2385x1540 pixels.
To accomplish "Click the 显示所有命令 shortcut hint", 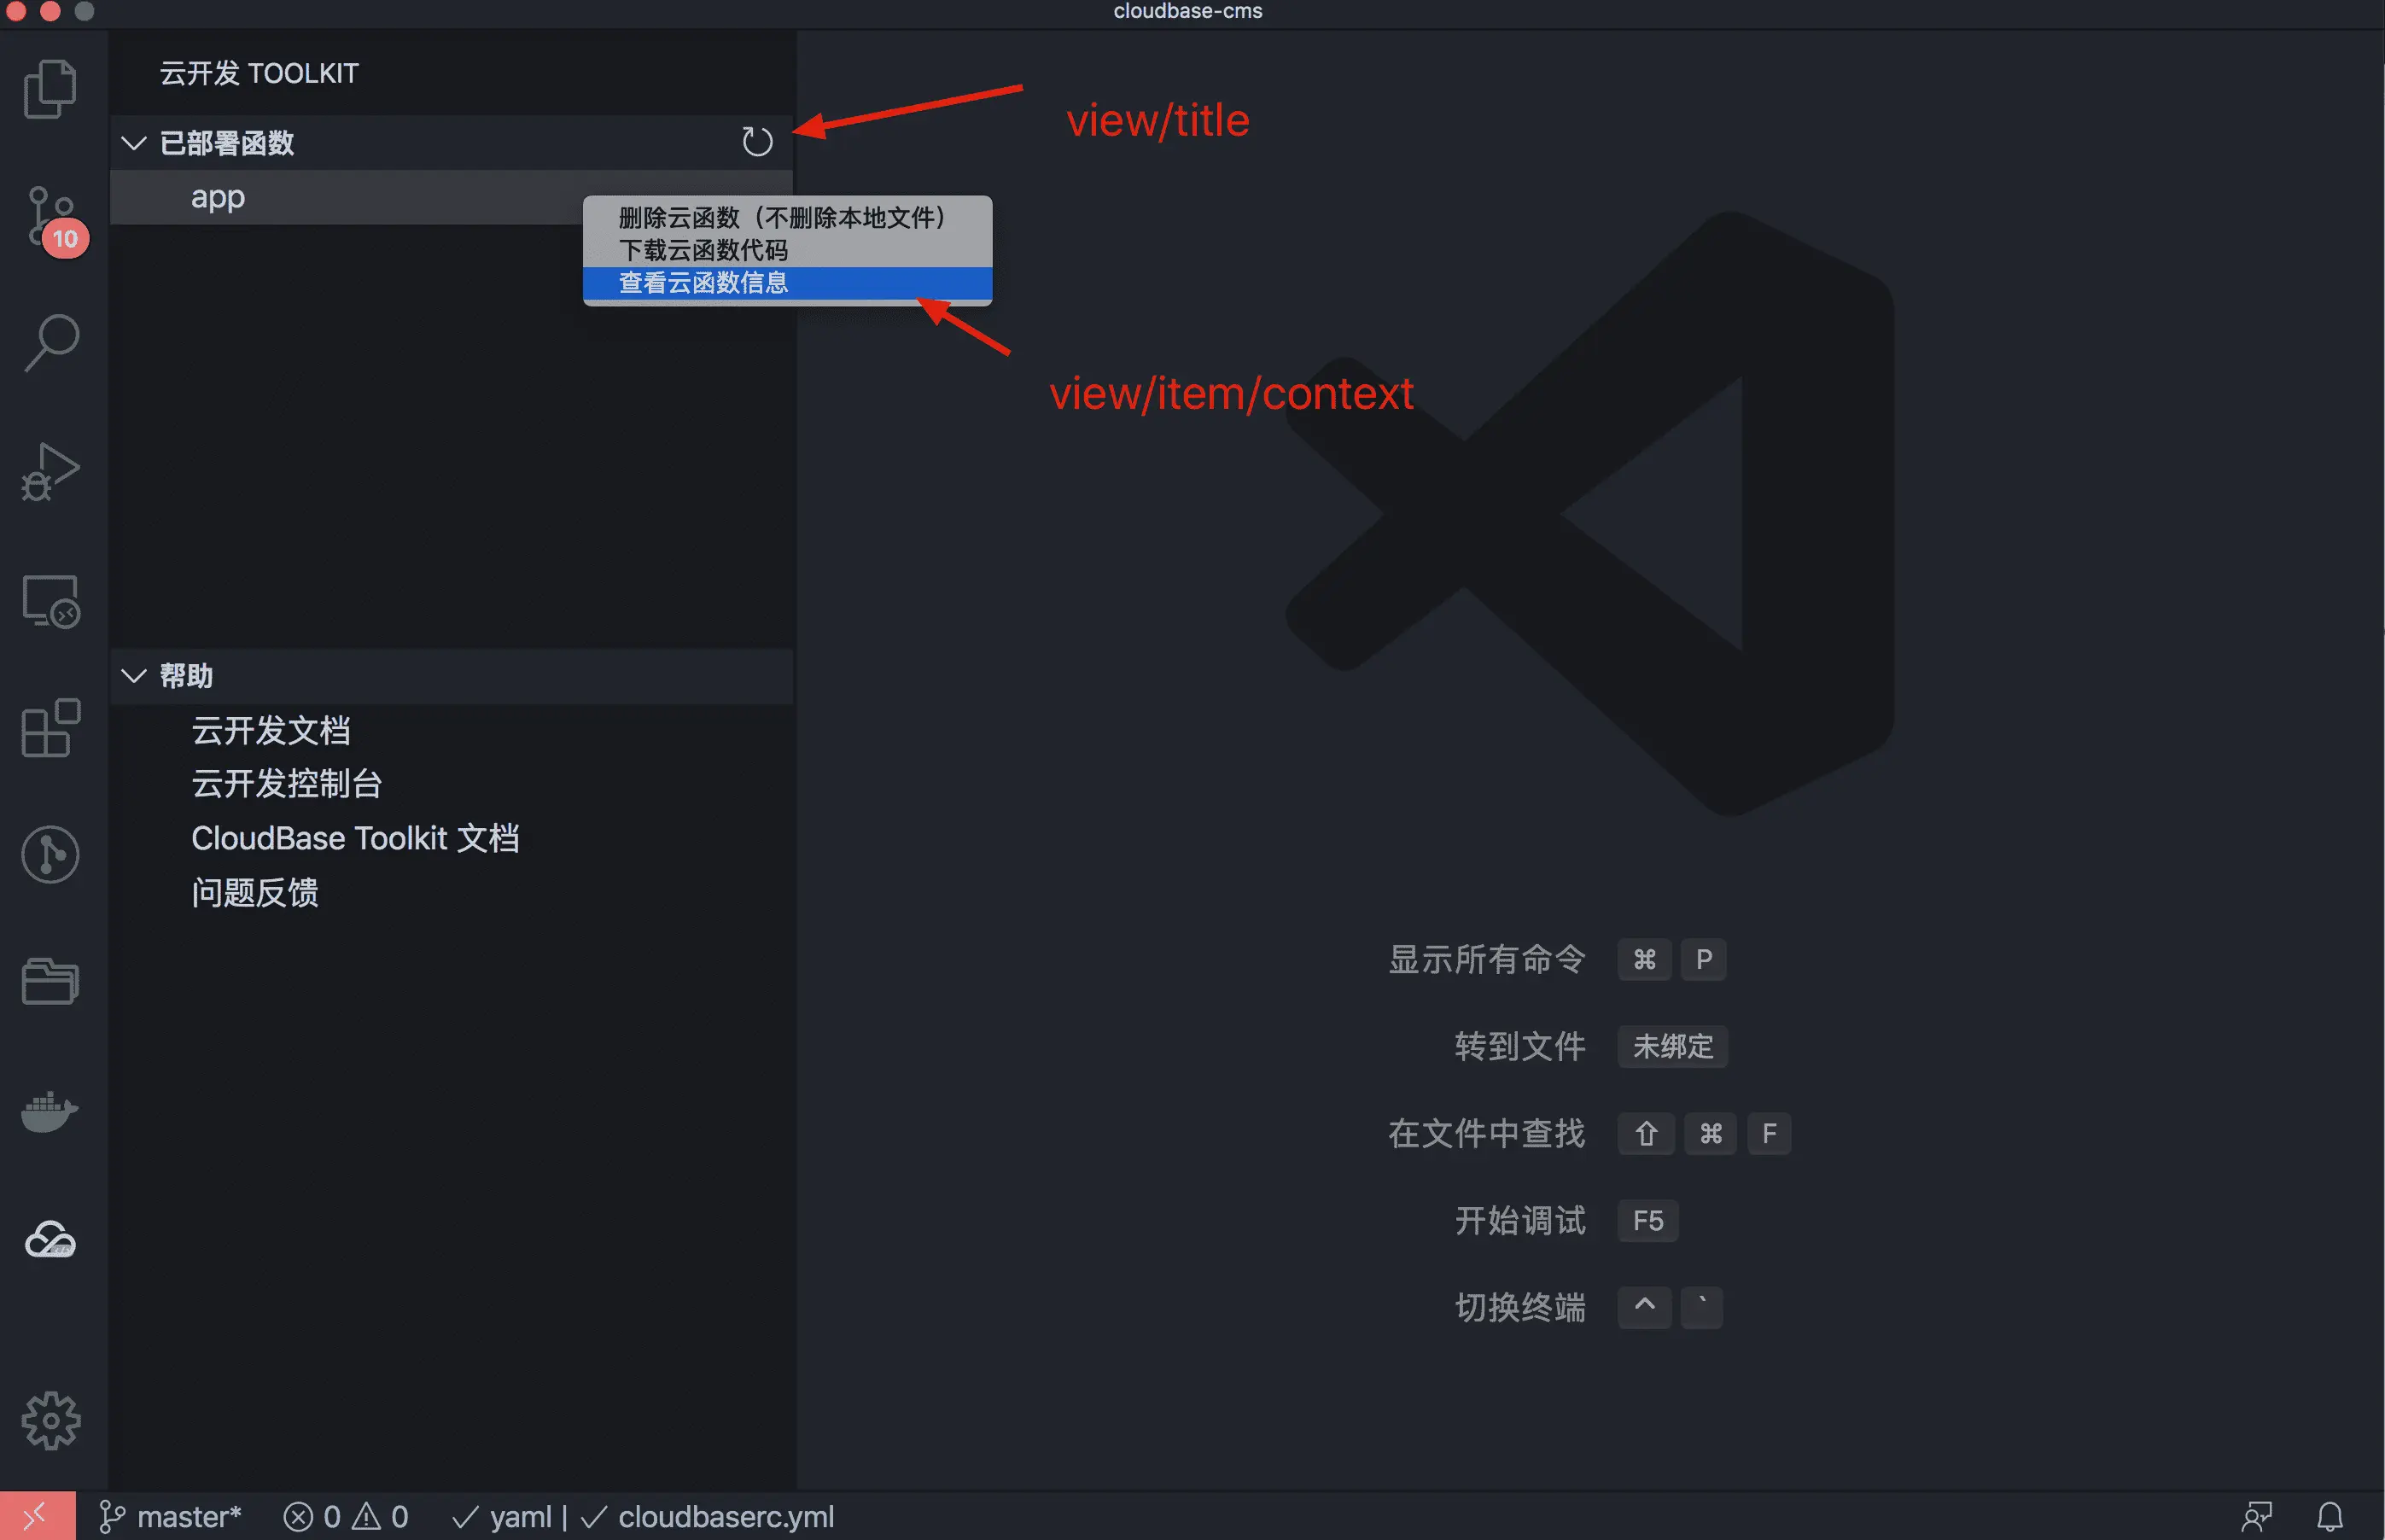I will point(1487,959).
